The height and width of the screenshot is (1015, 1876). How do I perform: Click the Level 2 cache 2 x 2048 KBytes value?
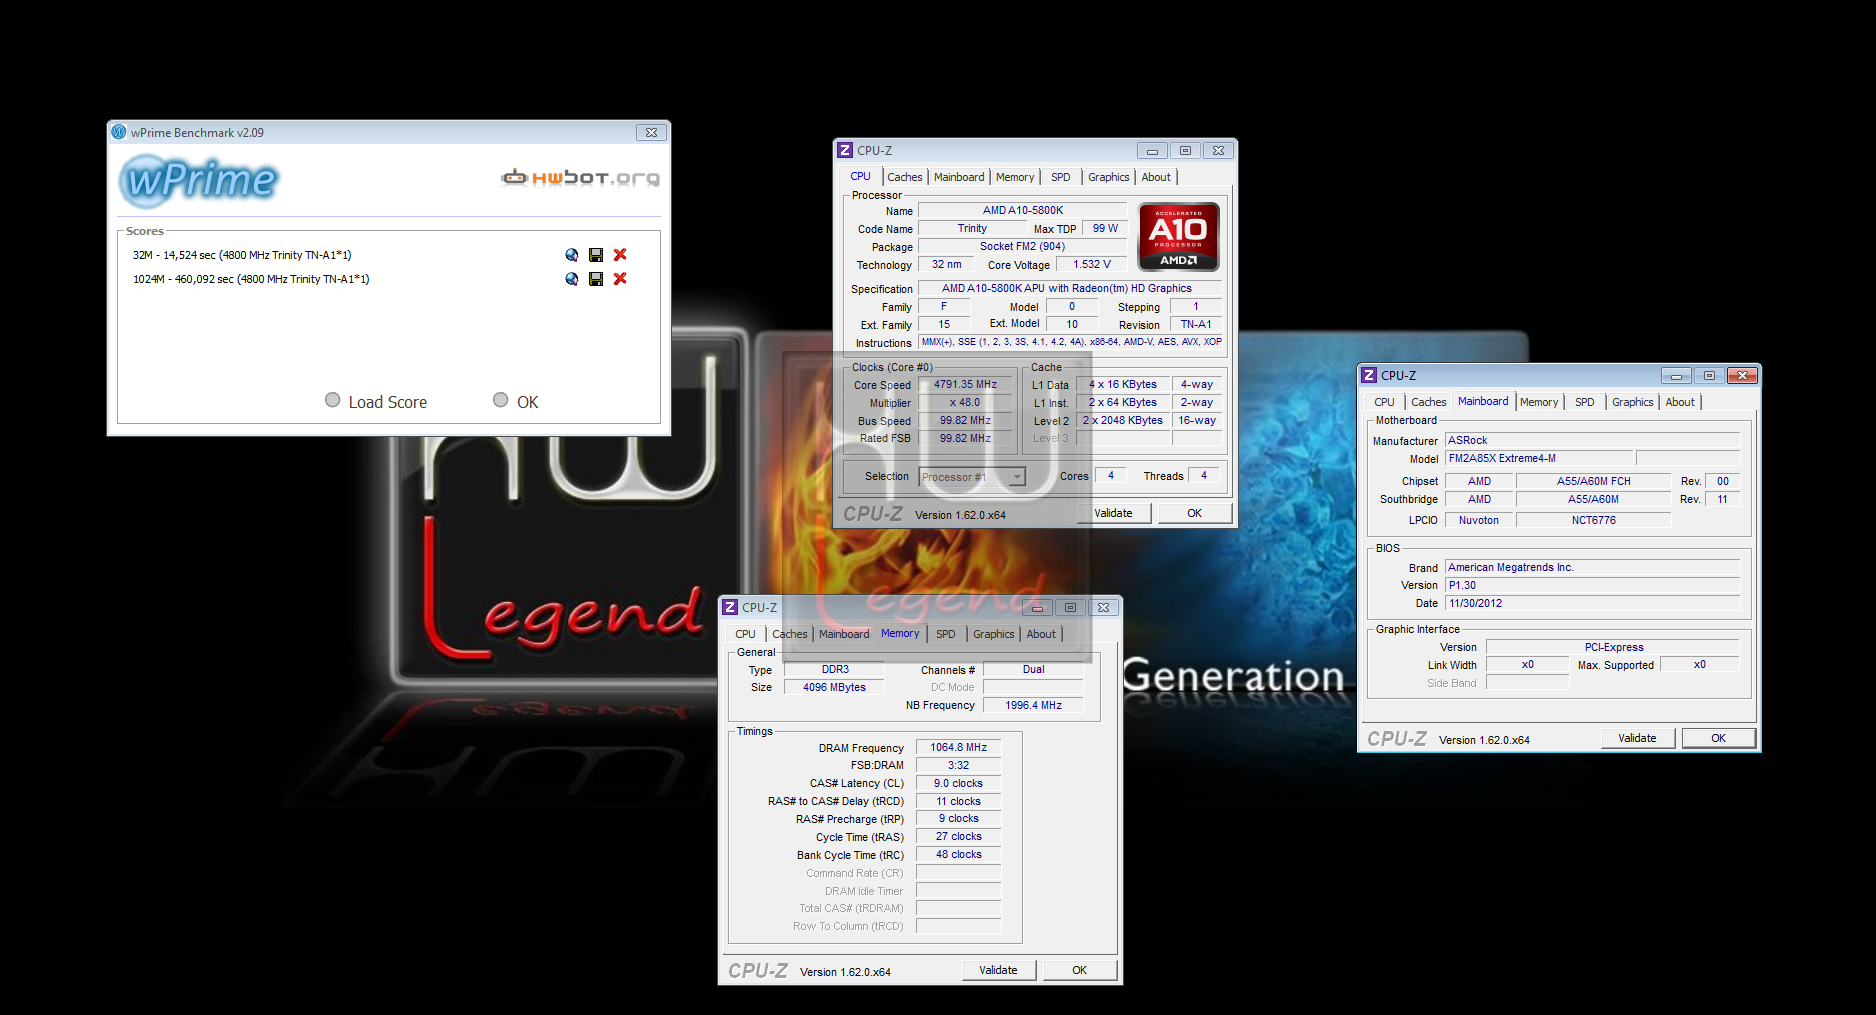[1122, 420]
